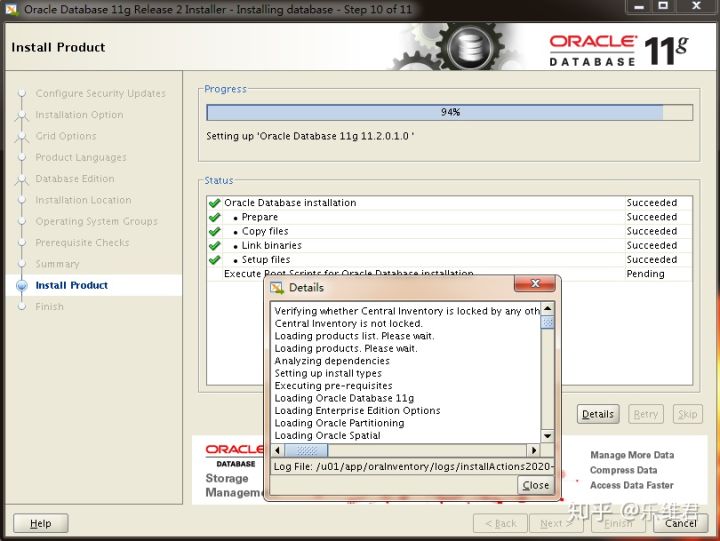This screenshot has width=720, height=541.
Task: Click the green checkmark next to Link binaries
Action: pyautogui.click(x=214, y=245)
